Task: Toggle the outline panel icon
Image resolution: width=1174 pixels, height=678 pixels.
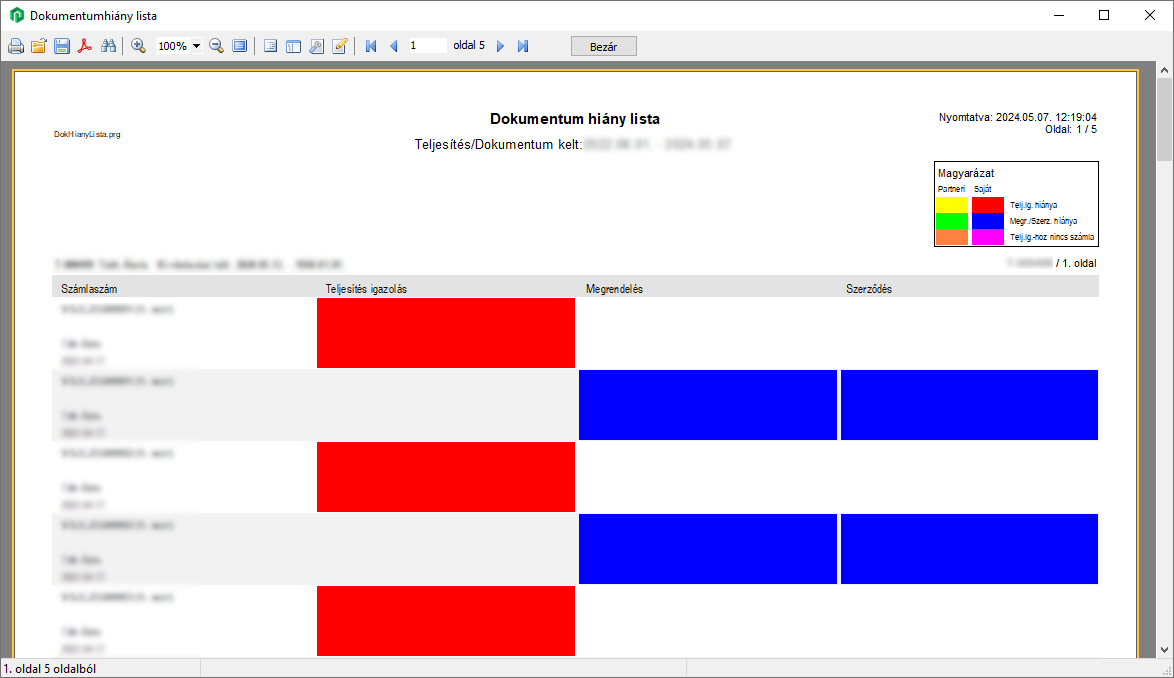Action: pyautogui.click(x=270, y=46)
